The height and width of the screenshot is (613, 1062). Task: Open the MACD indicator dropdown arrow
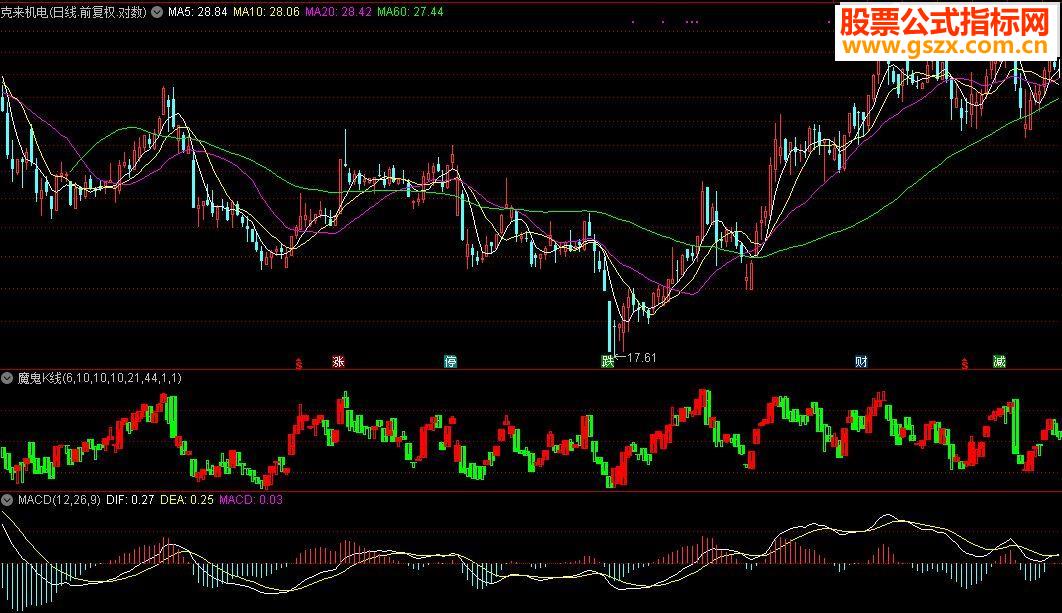(x=7, y=500)
